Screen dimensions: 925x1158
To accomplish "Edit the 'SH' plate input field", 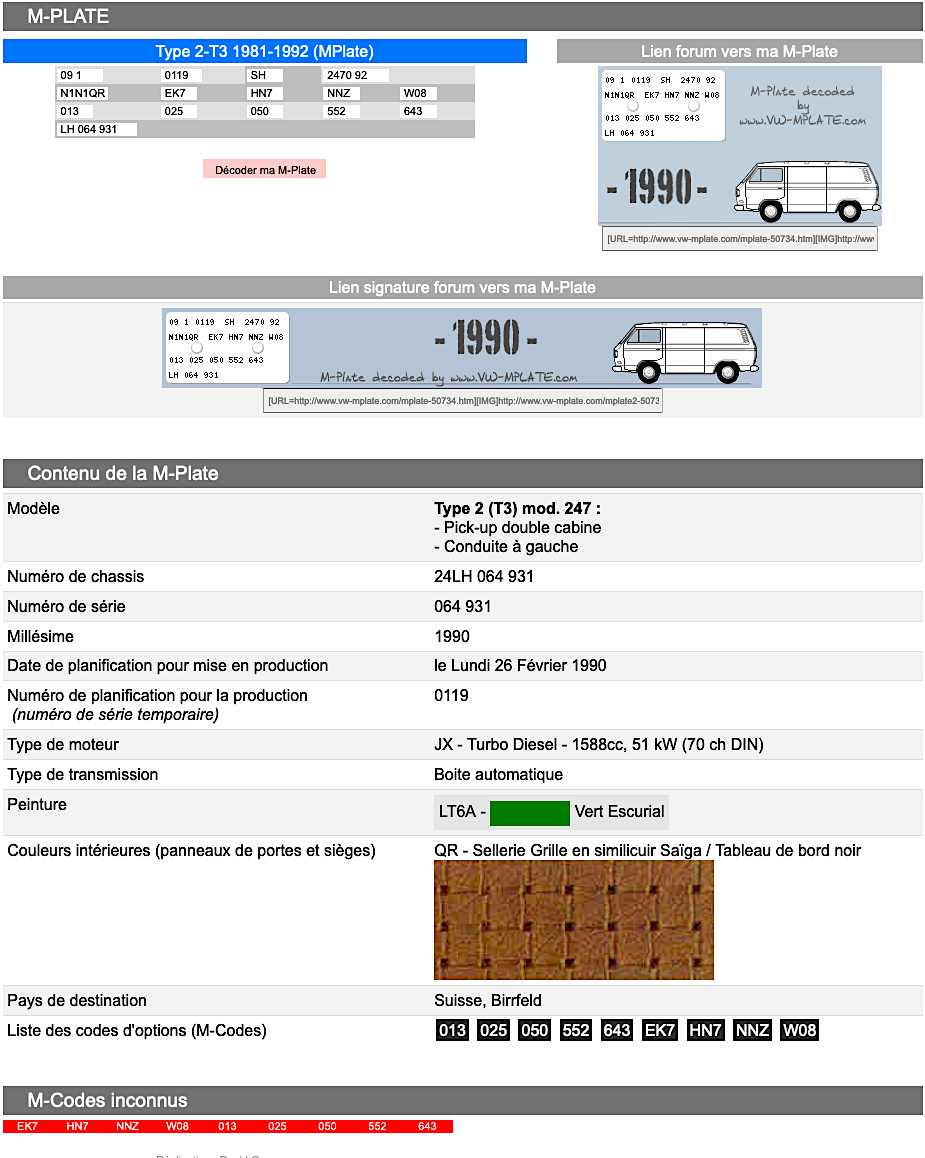I will (x=265, y=75).
